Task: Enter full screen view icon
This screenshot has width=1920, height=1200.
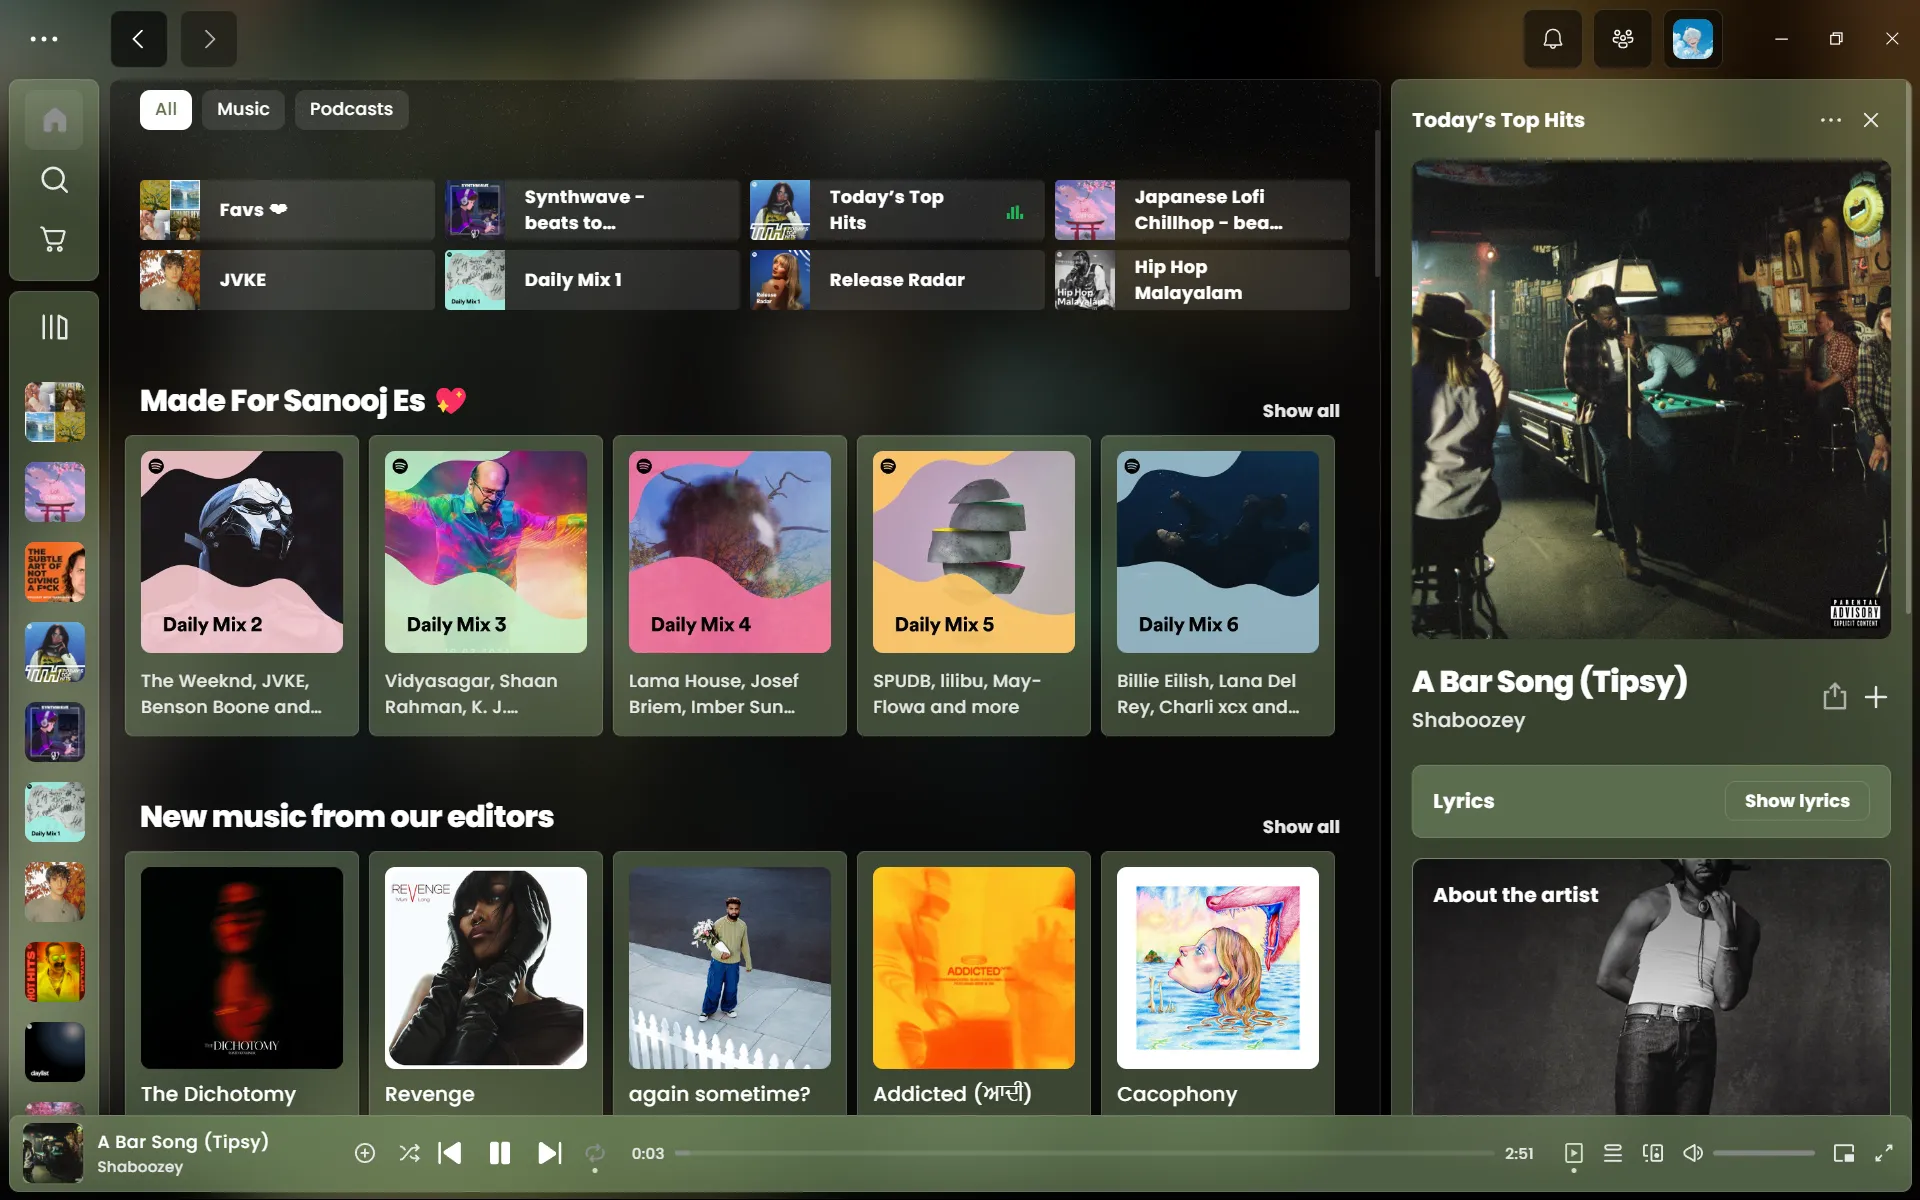Action: pos(1884,1153)
